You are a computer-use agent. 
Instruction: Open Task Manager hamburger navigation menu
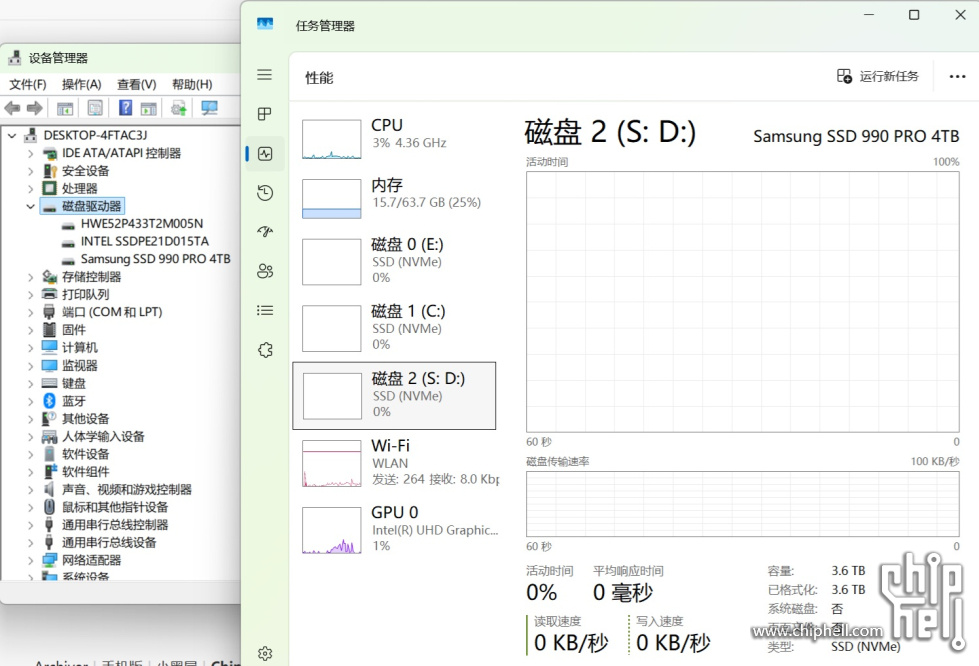click(x=265, y=75)
